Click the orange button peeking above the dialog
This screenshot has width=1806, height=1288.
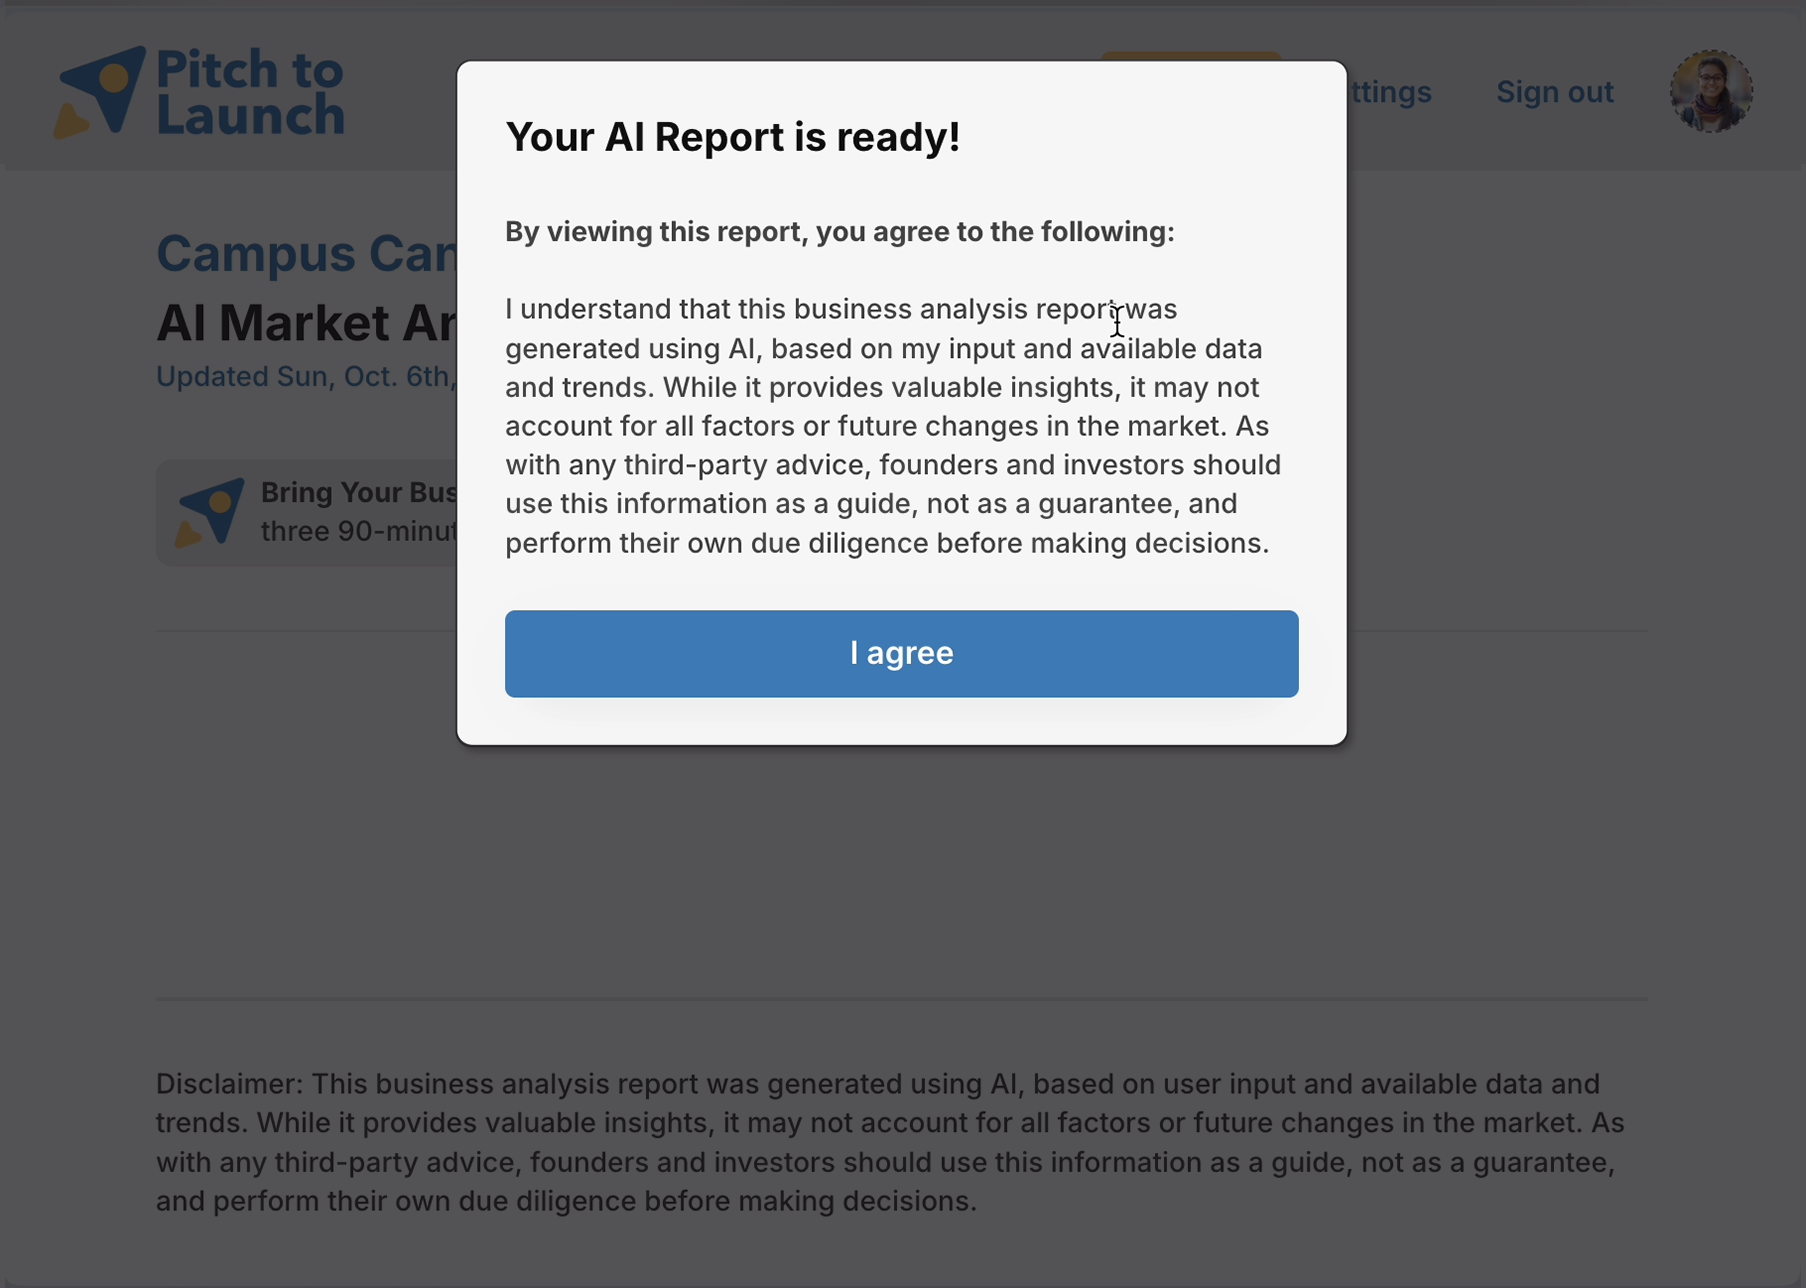[1190, 55]
